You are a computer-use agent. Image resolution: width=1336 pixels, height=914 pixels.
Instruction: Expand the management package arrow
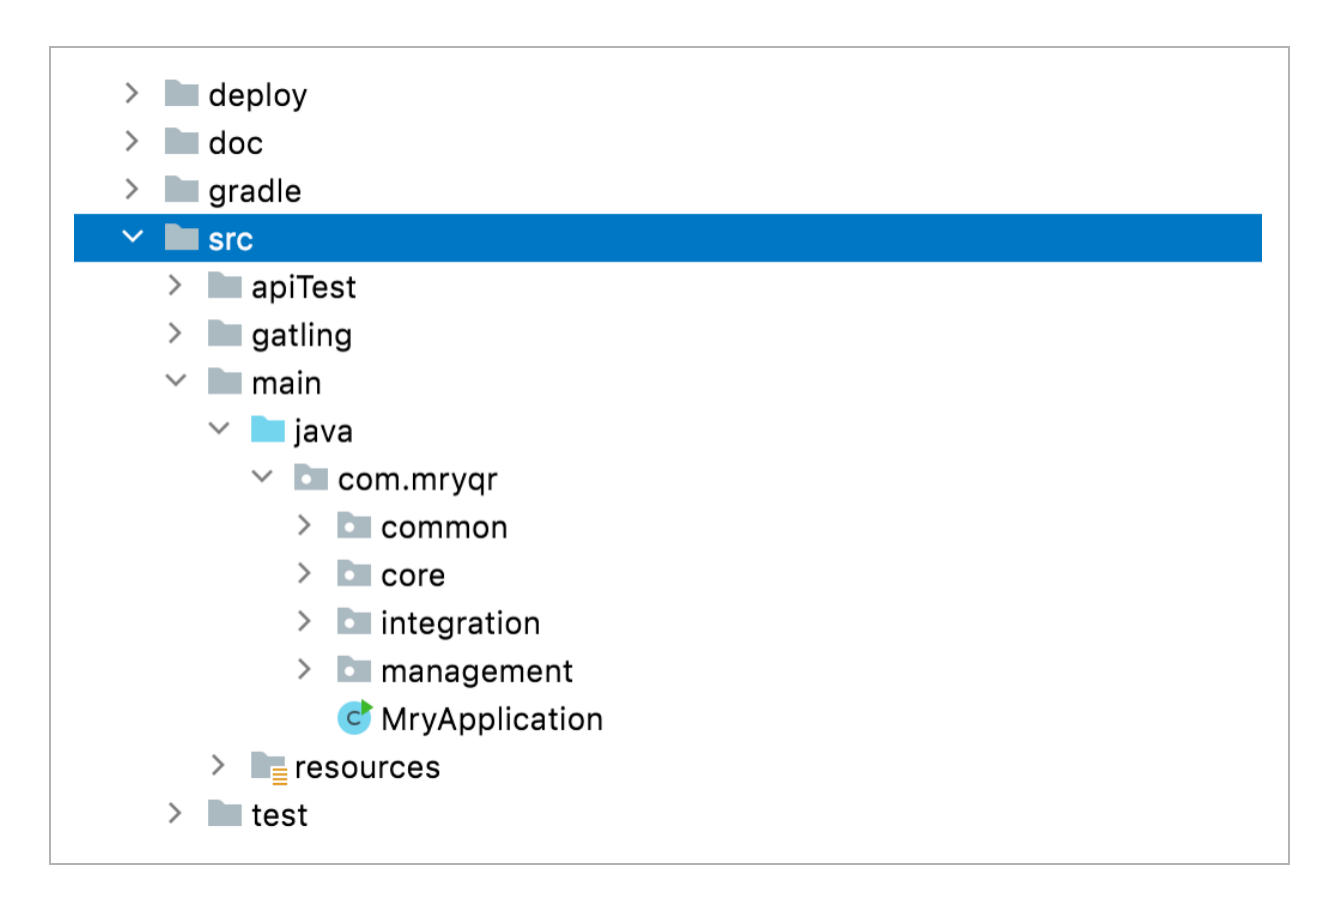pos(305,669)
